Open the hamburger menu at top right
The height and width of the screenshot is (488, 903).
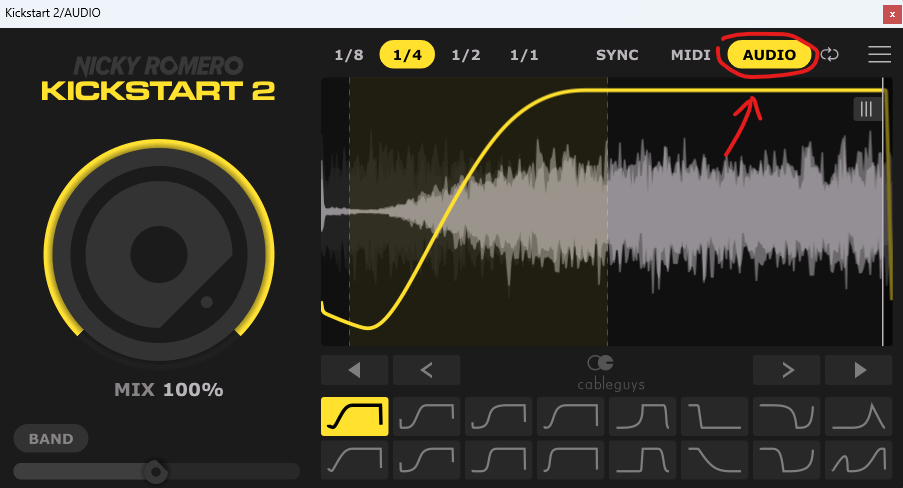pos(879,55)
